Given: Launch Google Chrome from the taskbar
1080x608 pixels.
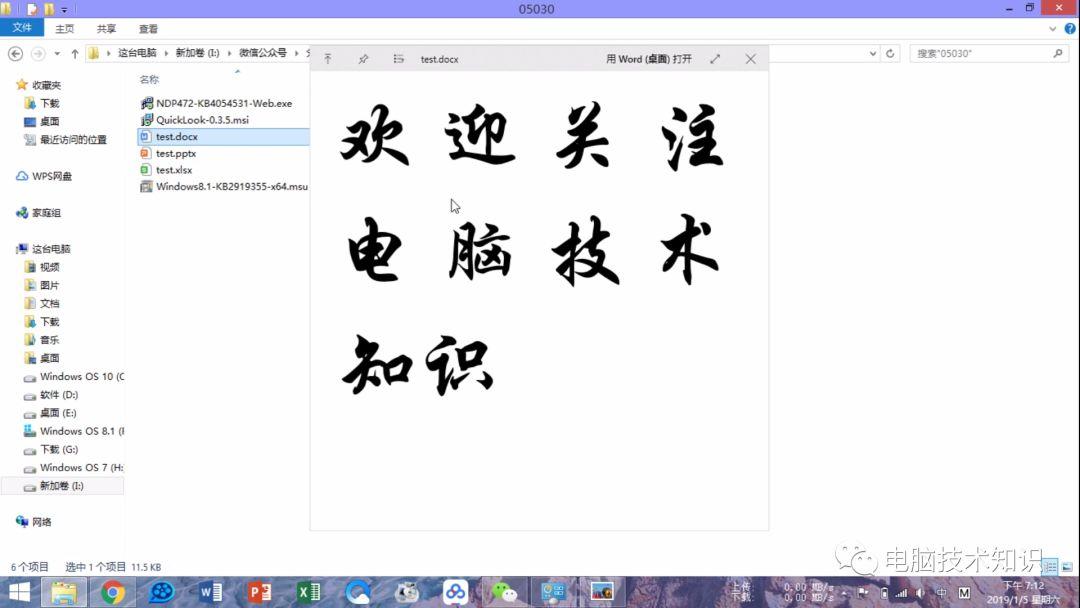Looking at the screenshot, I should click(112, 592).
